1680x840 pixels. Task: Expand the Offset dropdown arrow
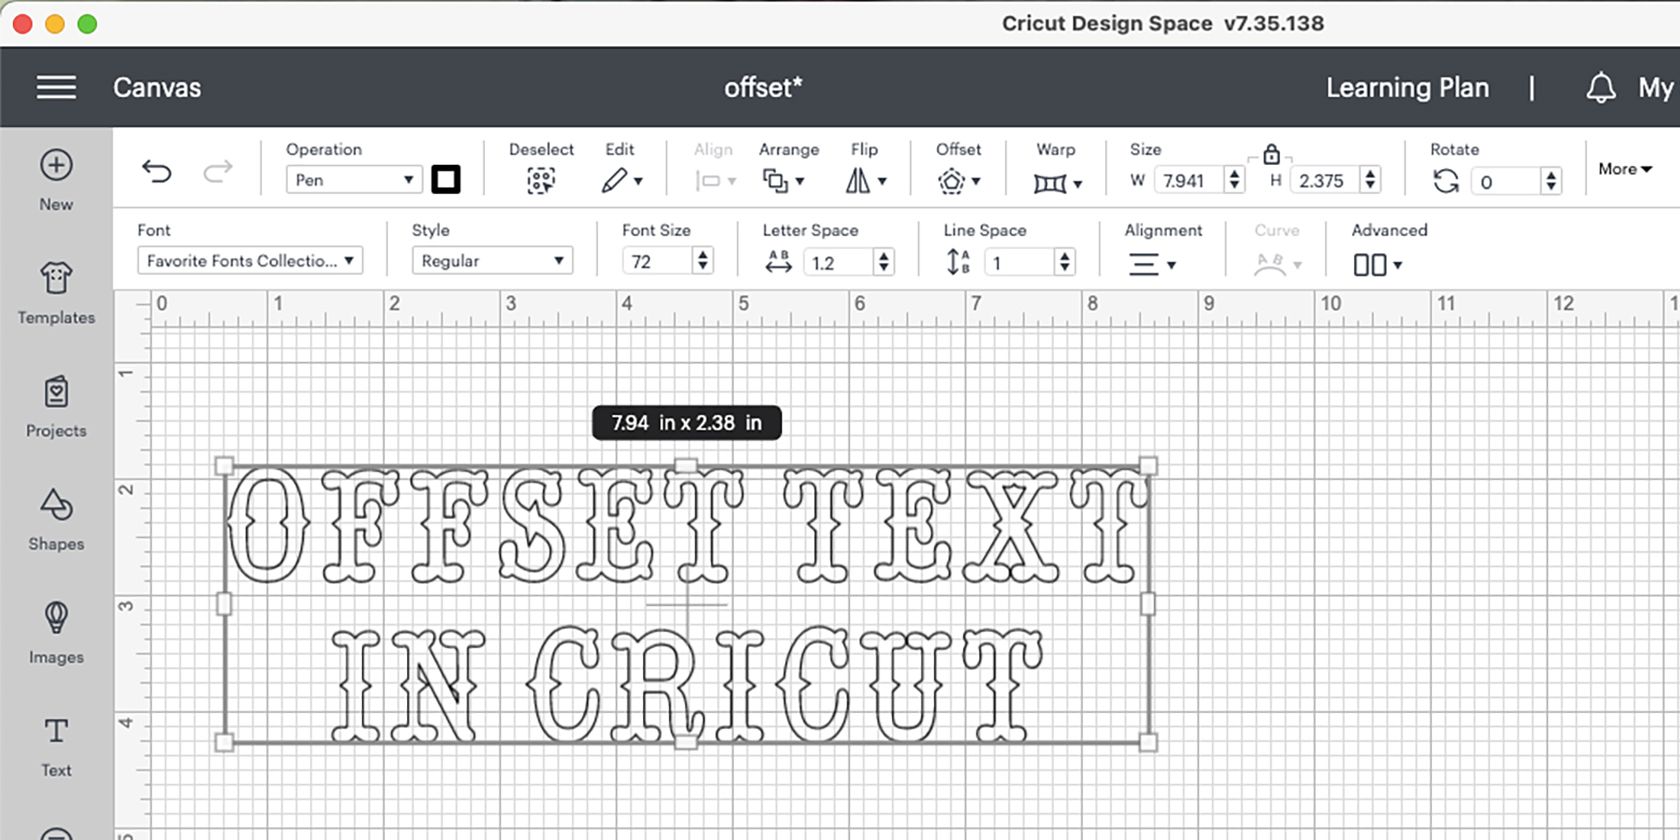tap(976, 182)
